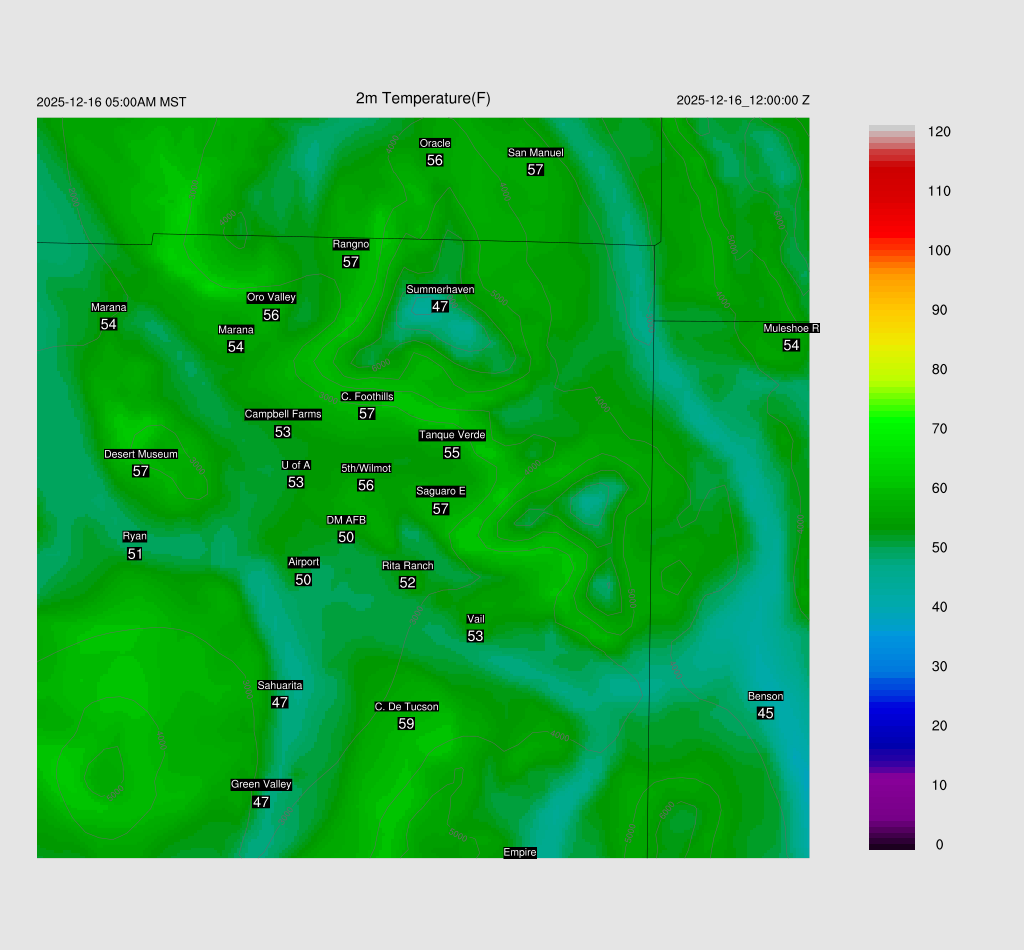Click the San Manuel station label

click(x=535, y=152)
